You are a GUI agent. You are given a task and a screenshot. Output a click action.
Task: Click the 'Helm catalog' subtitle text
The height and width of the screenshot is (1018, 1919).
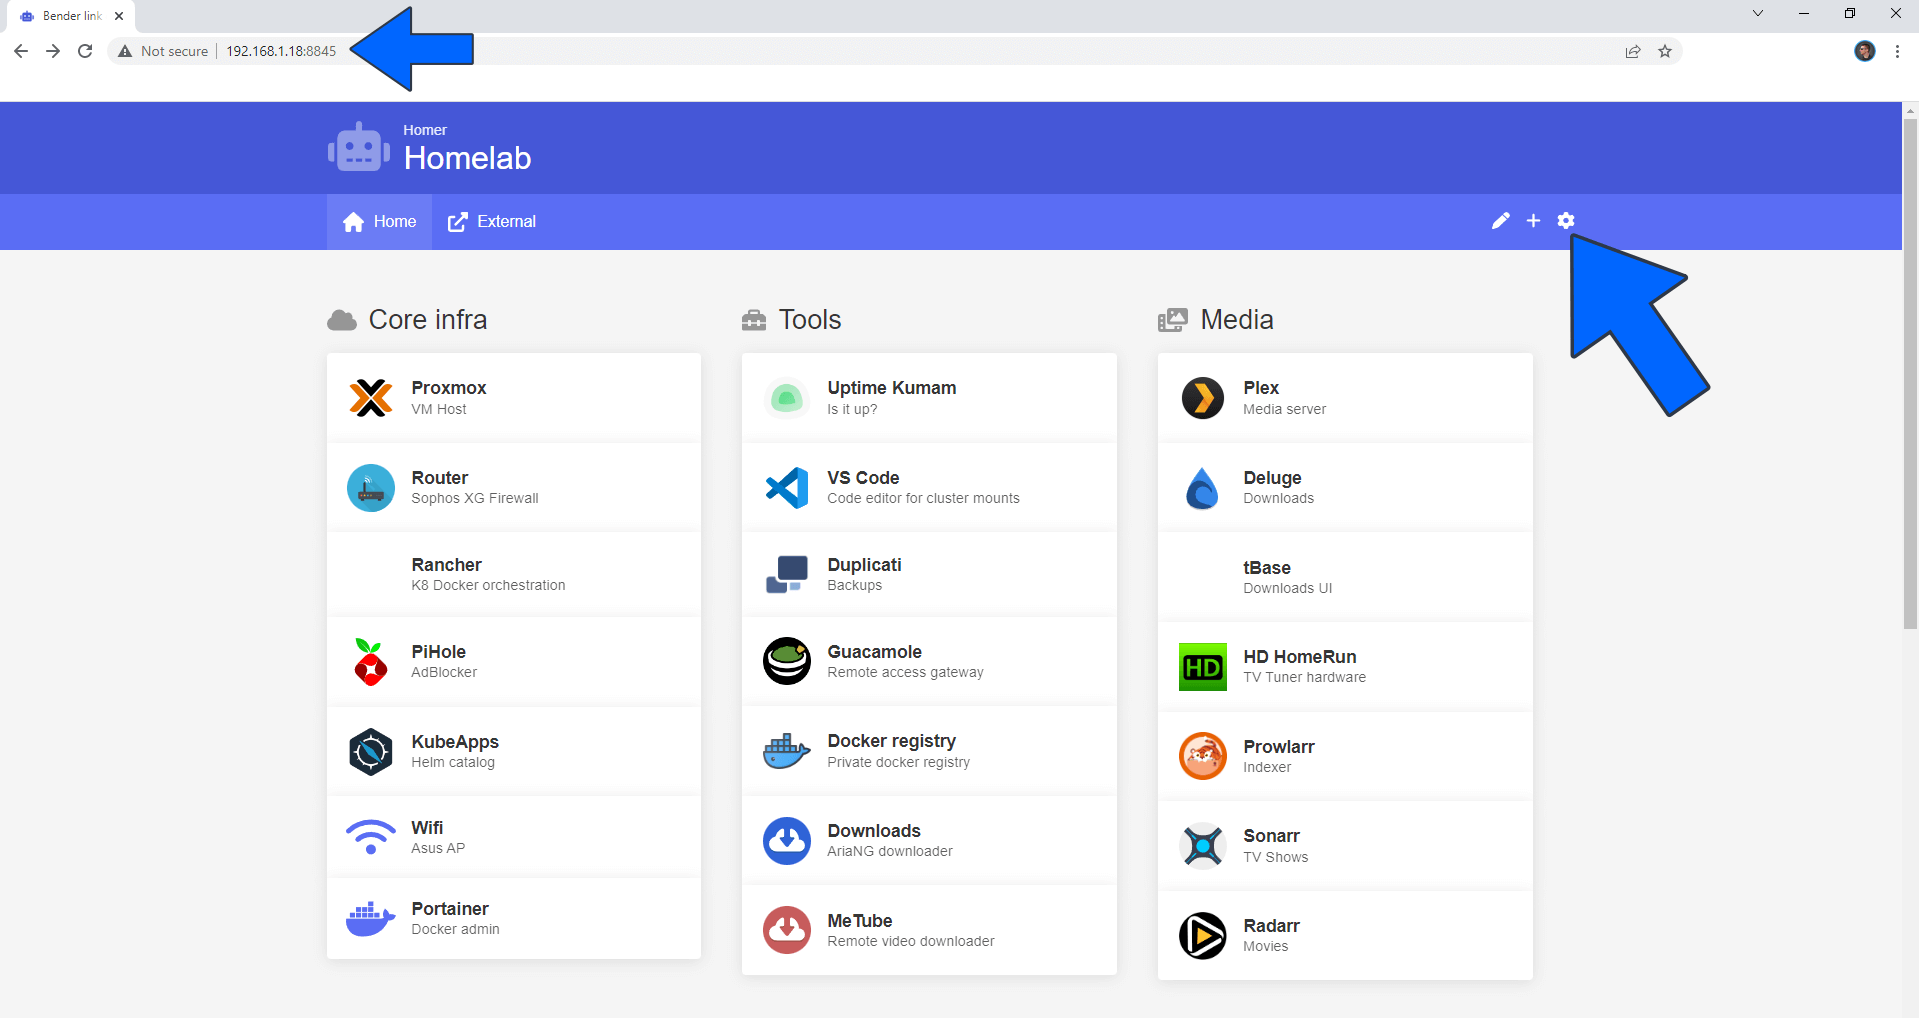tap(453, 763)
